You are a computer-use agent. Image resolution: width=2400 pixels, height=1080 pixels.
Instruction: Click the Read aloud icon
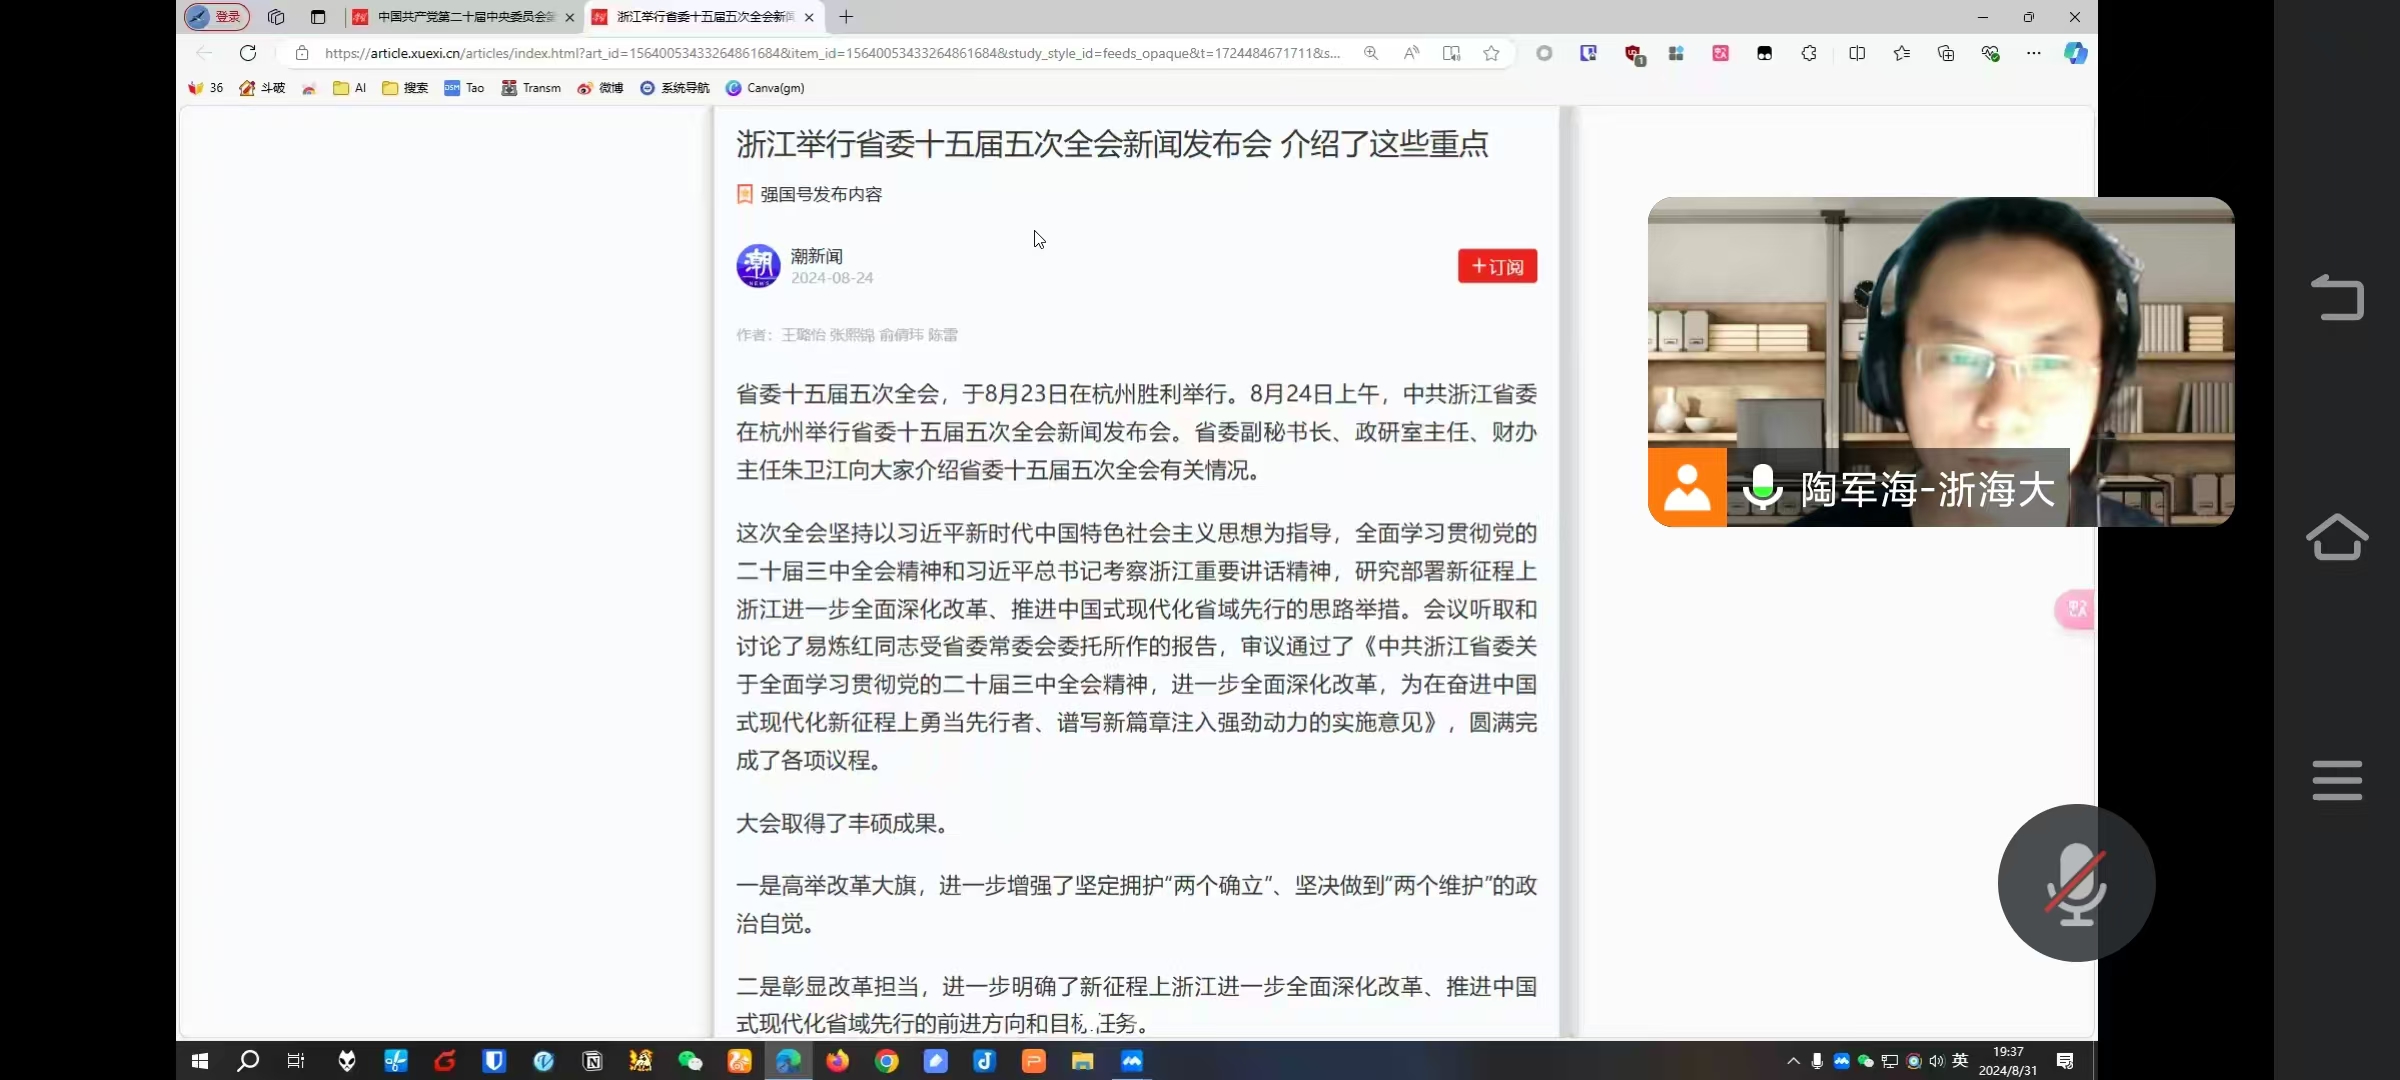tap(1411, 53)
